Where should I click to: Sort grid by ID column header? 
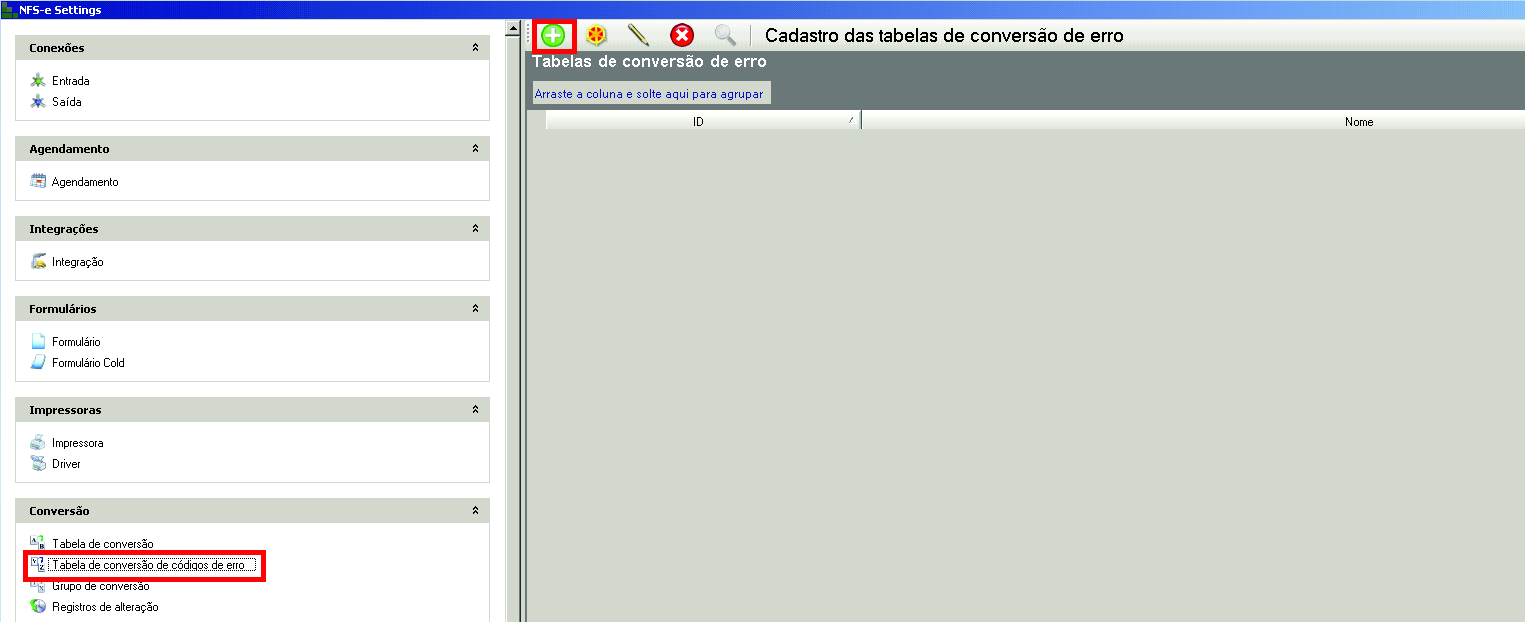pos(703,121)
